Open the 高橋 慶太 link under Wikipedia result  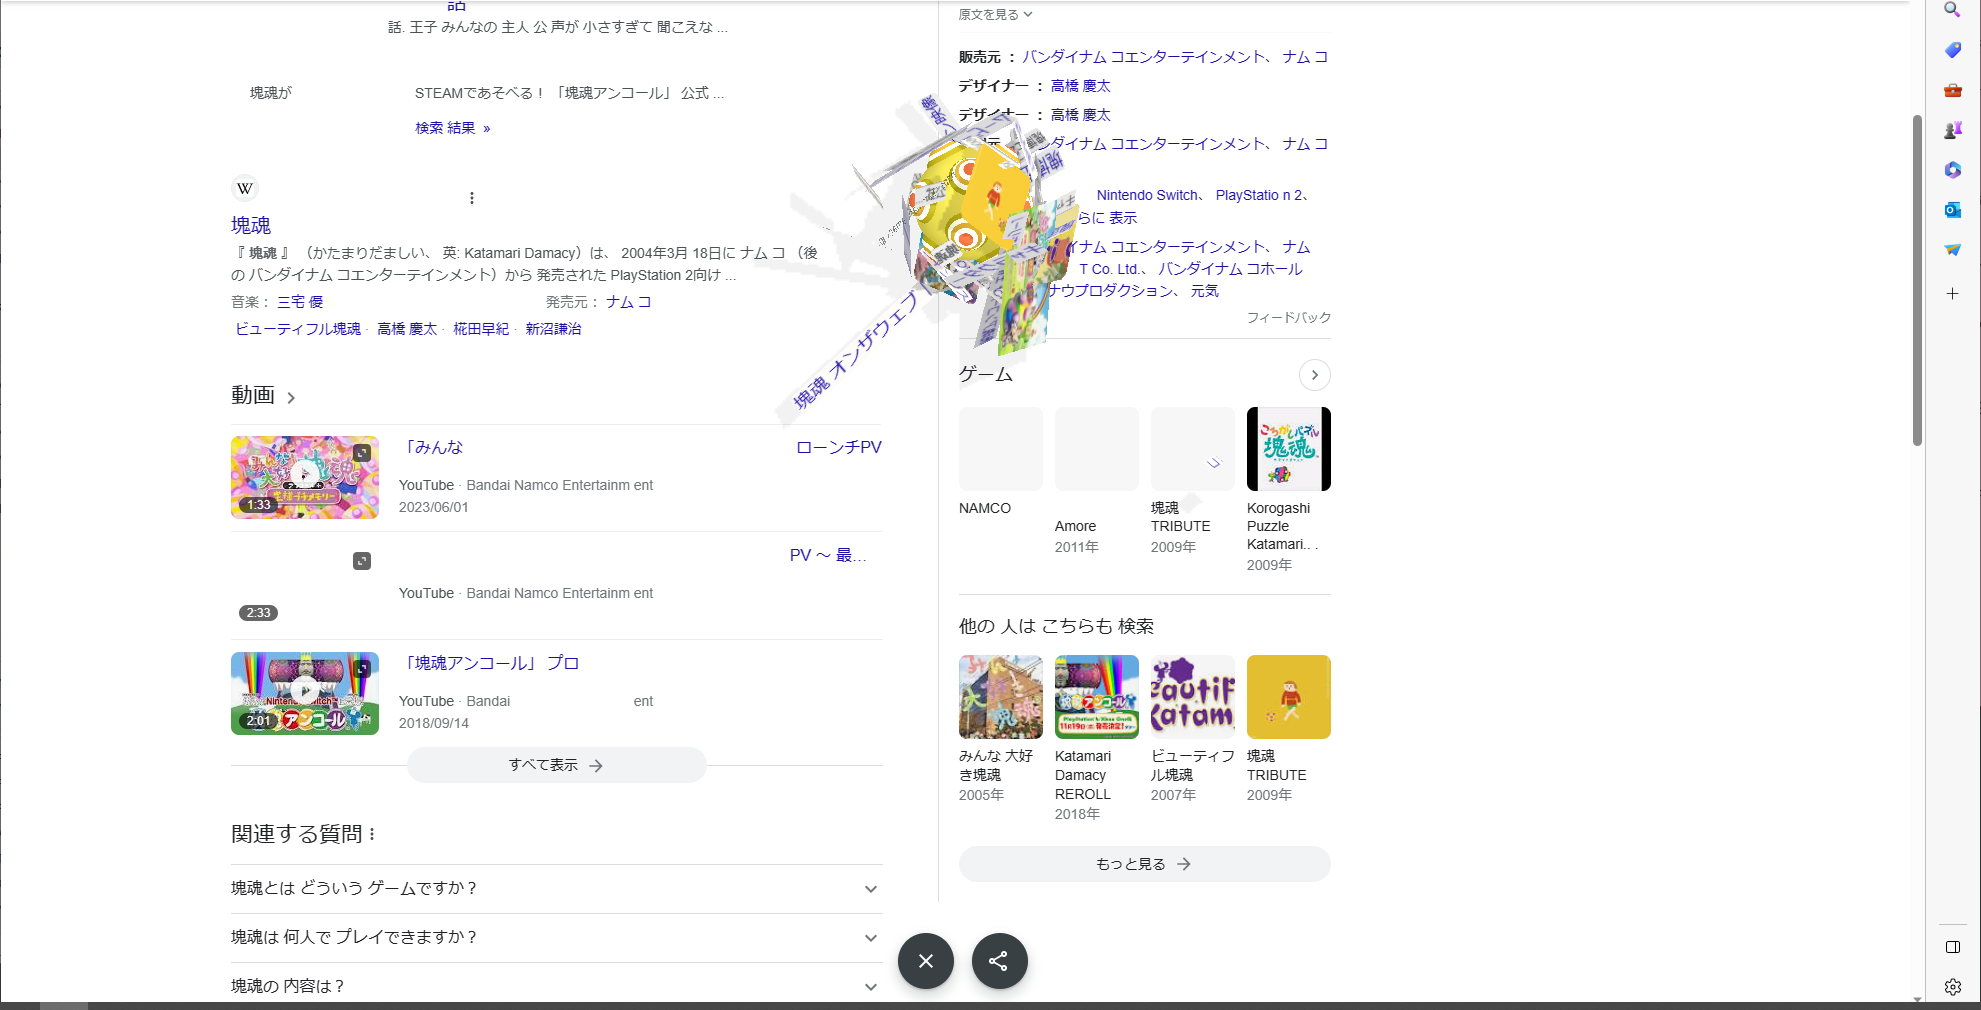point(407,329)
